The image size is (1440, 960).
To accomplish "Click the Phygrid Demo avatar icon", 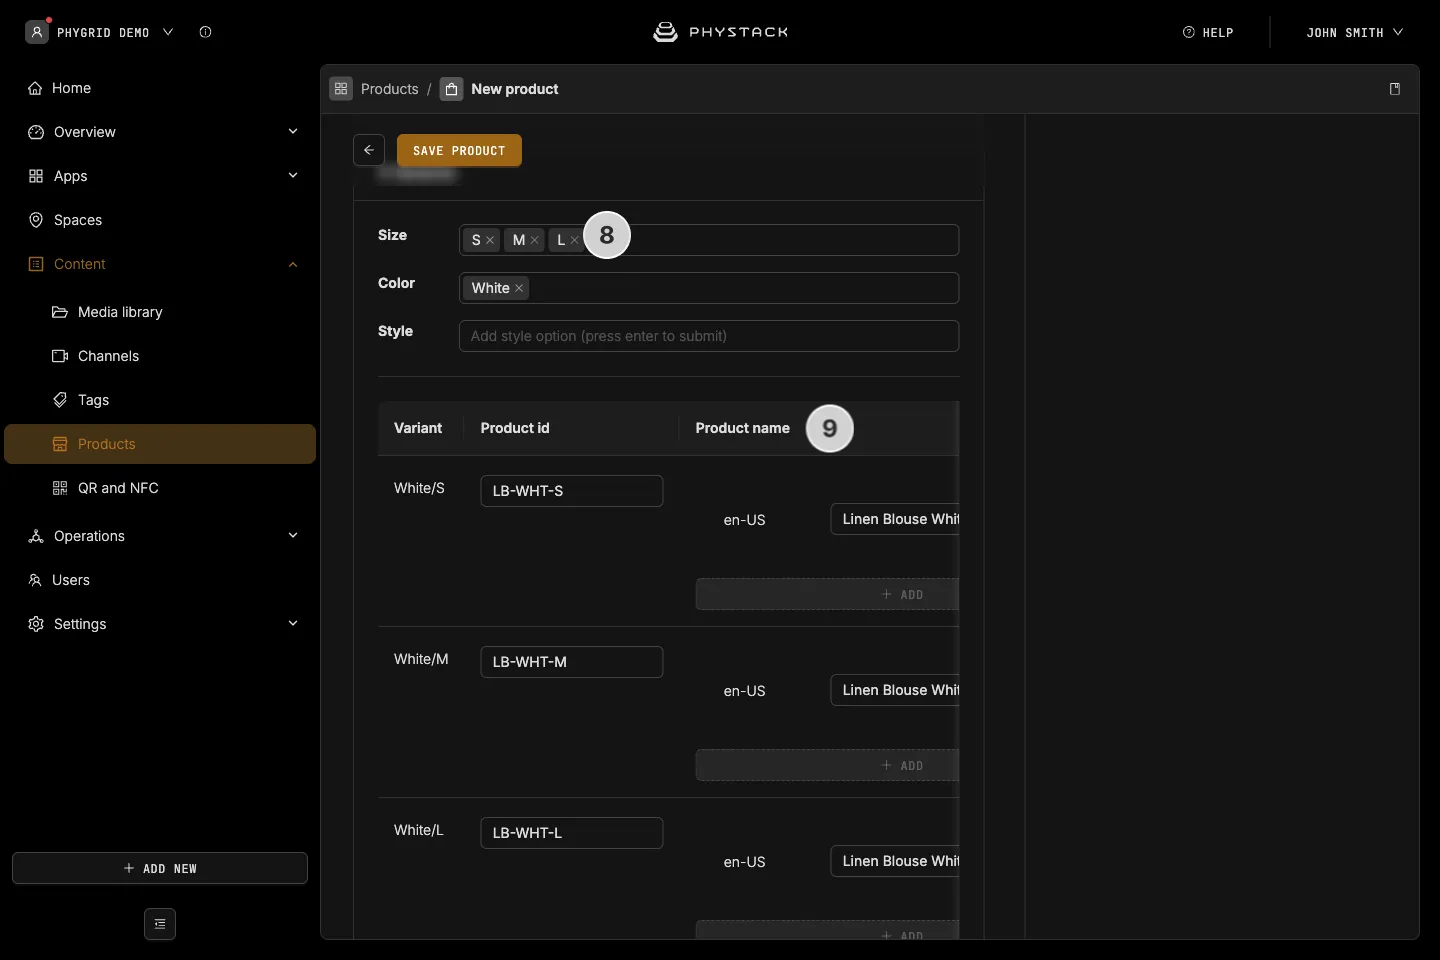I will pos(37,32).
